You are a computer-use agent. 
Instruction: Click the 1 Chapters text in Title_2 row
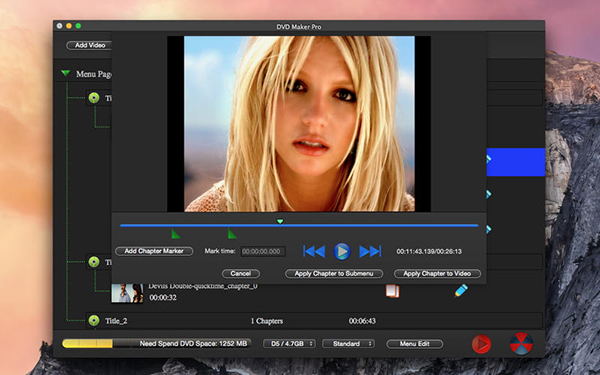[267, 321]
